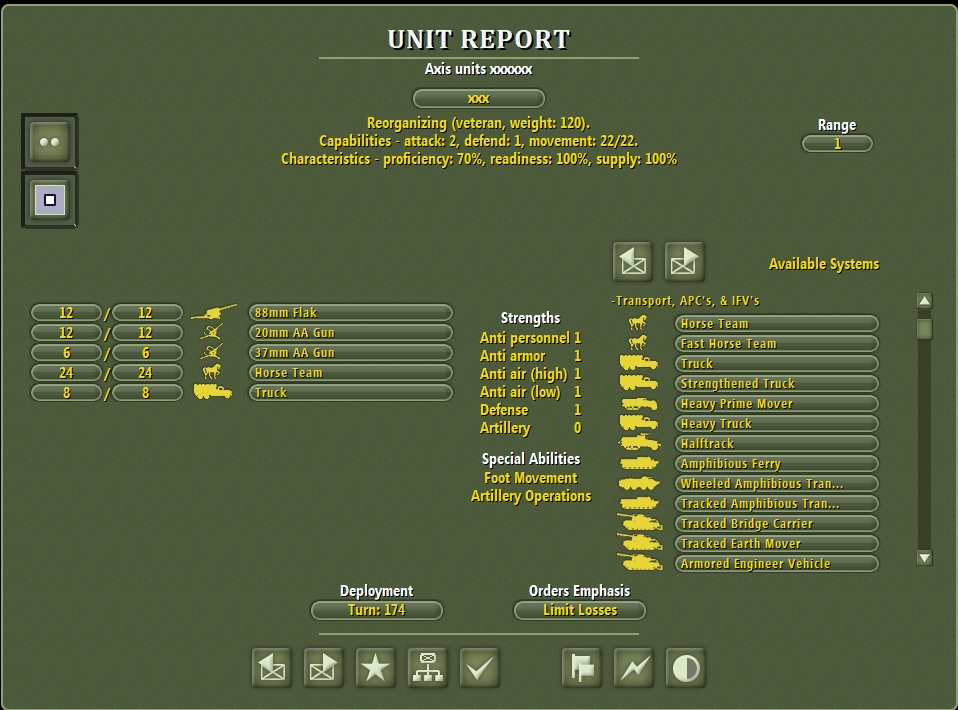Select the 37mm AA Gun equipment entry
Screen dimensions: 958x710
(x=351, y=353)
